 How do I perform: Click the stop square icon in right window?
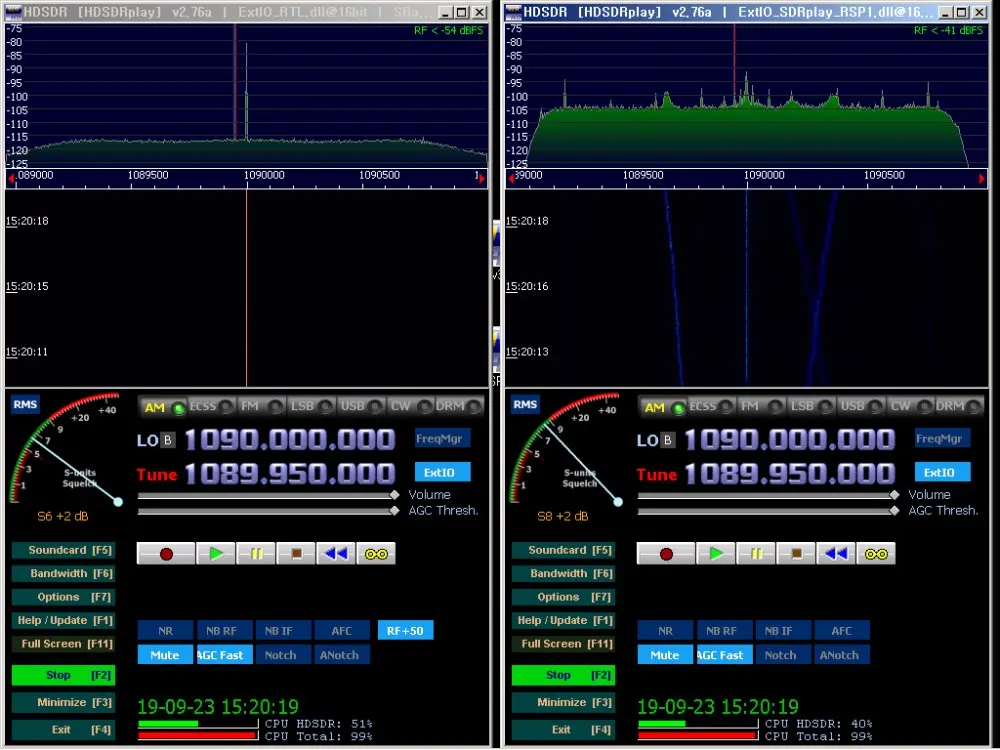tap(796, 554)
